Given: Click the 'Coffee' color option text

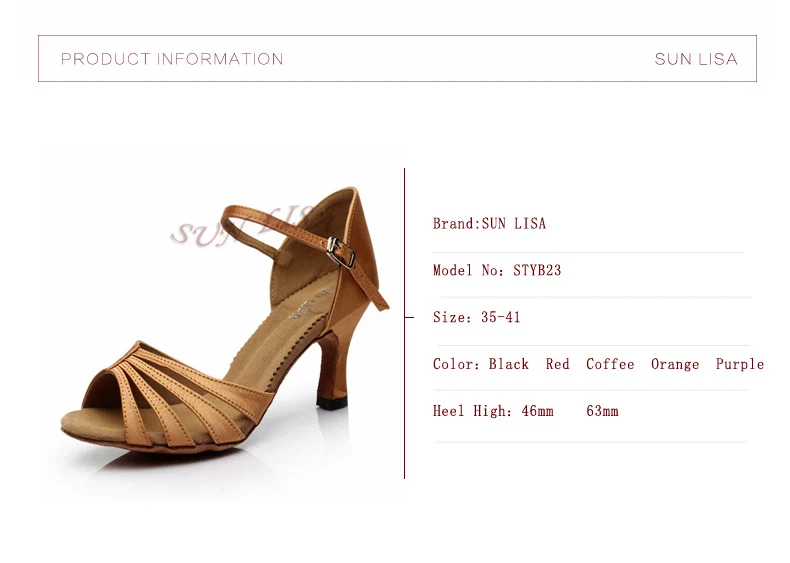Looking at the screenshot, I should [610, 364].
